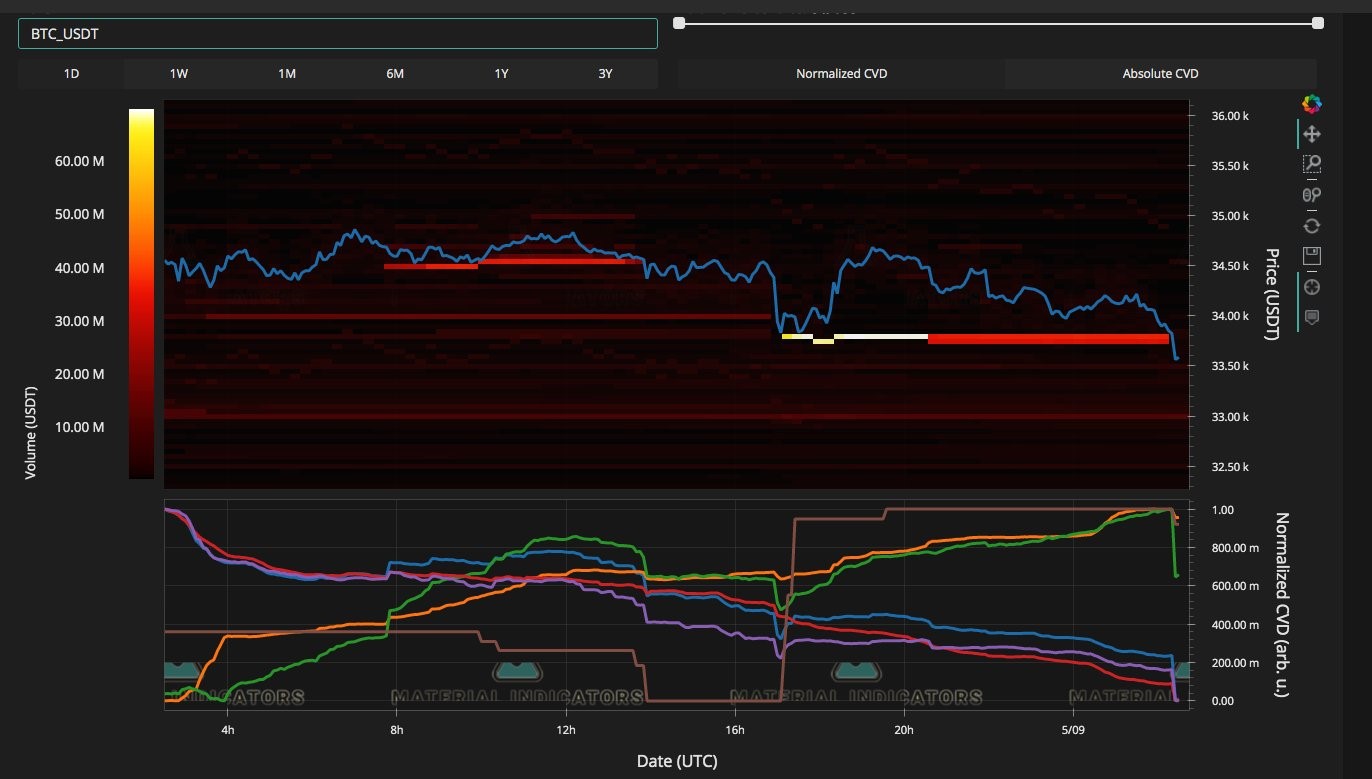The image size is (1372, 779).
Task: Show Normalized CVD
Action: pyautogui.click(x=841, y=74)
